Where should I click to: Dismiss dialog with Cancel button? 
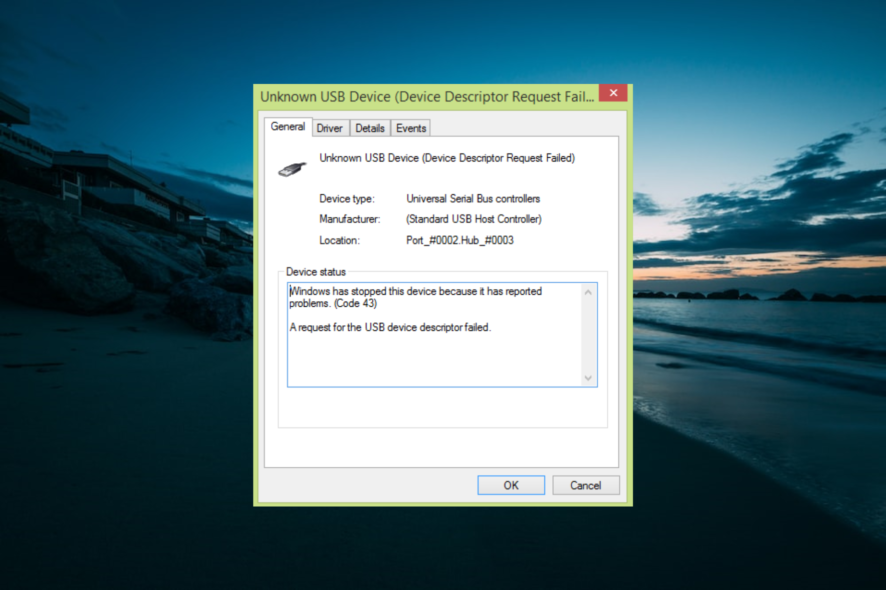point(585,485)
